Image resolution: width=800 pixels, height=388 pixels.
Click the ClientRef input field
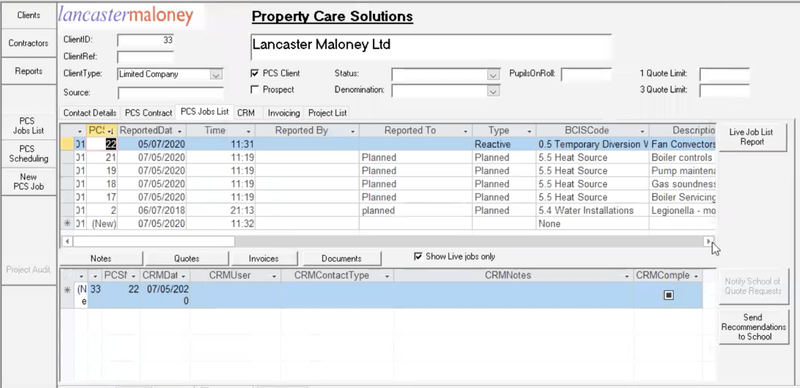146,57
